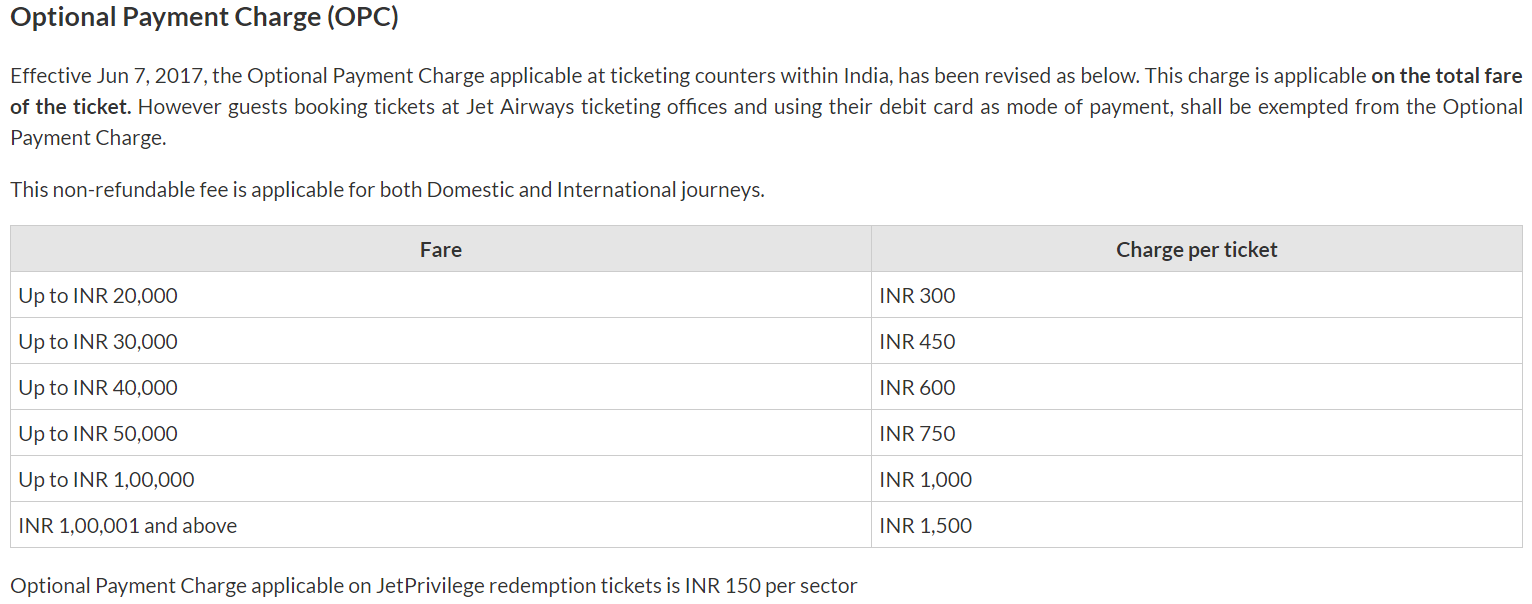Click the non-refundable fee sentence

tap(387, 189)
